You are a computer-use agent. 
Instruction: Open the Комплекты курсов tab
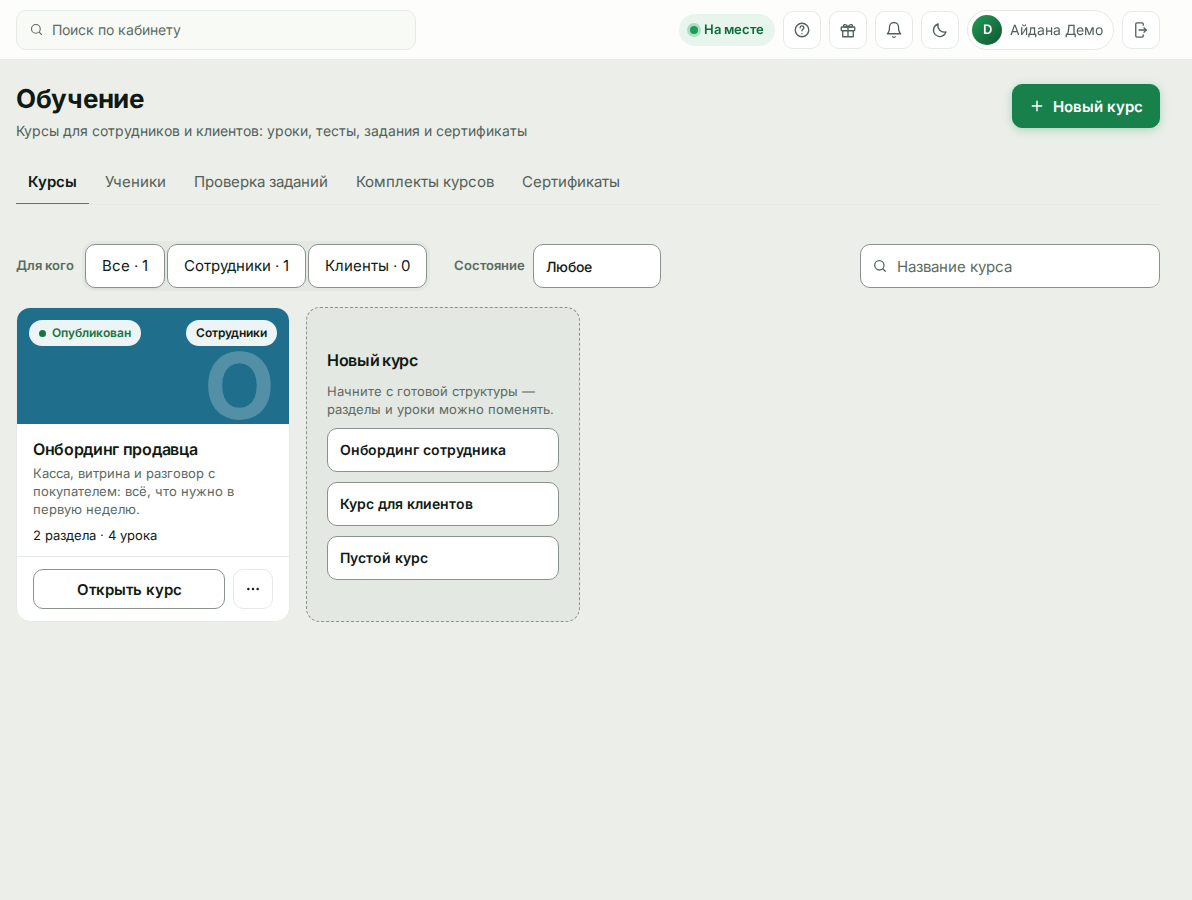tap(425, 182)
